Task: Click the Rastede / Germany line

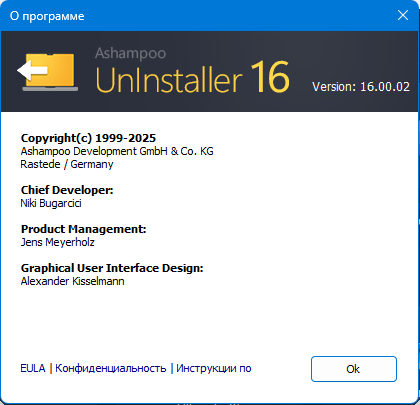Action: point(67,164)
